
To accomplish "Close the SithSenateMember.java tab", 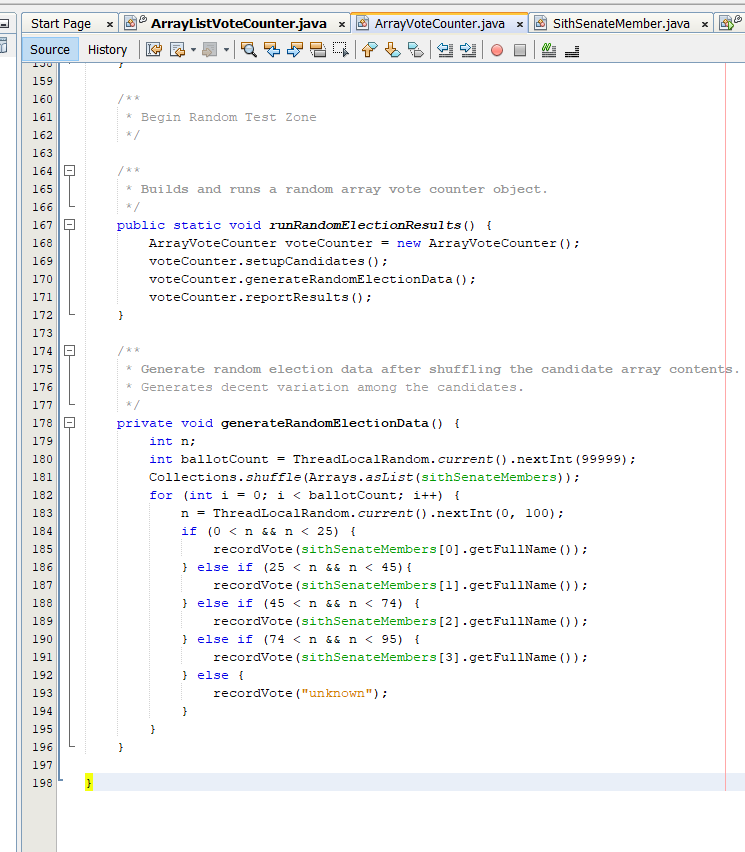I will click(705, 24).
